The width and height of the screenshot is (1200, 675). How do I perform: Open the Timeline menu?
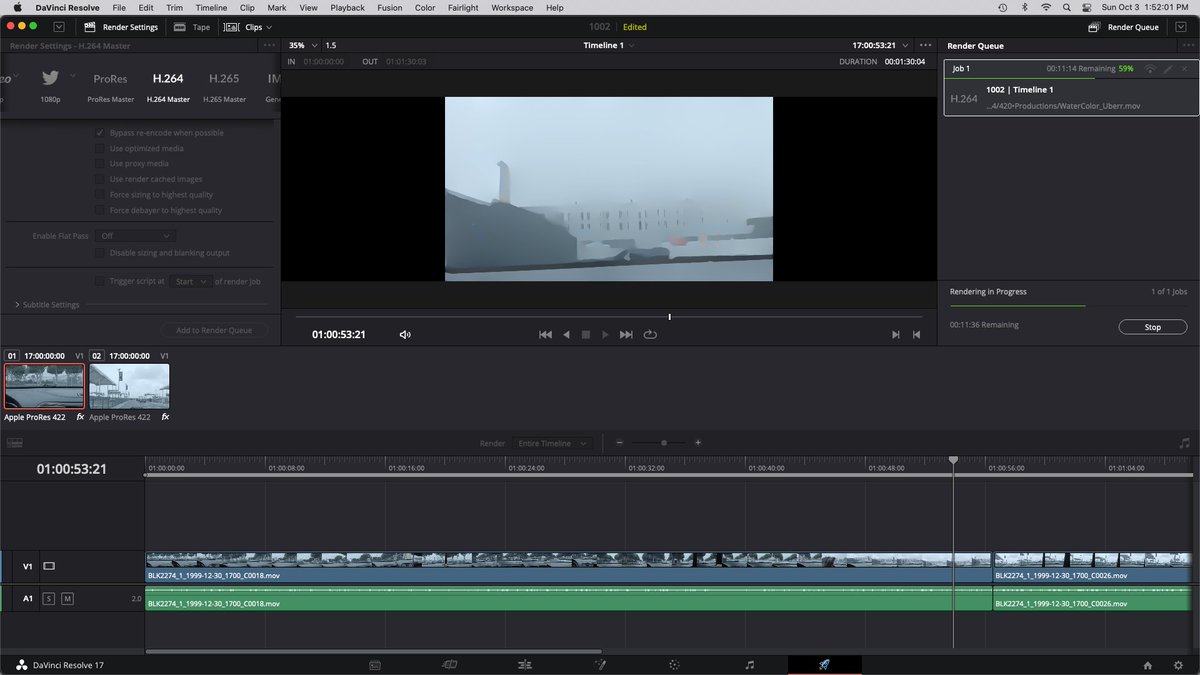click(211, 7)
